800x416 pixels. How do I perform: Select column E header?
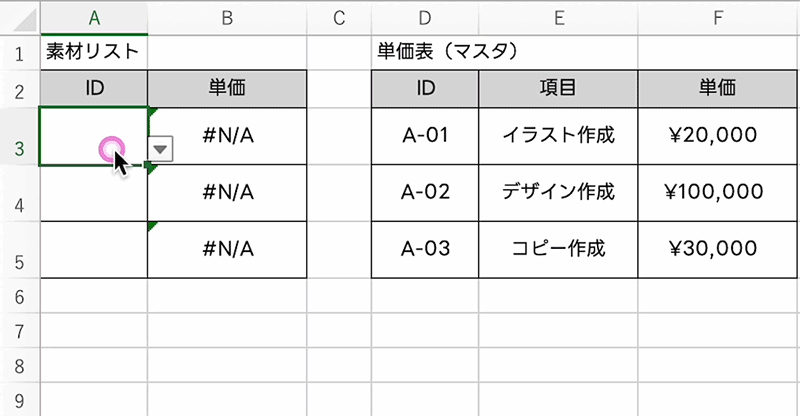coord(558,17)
